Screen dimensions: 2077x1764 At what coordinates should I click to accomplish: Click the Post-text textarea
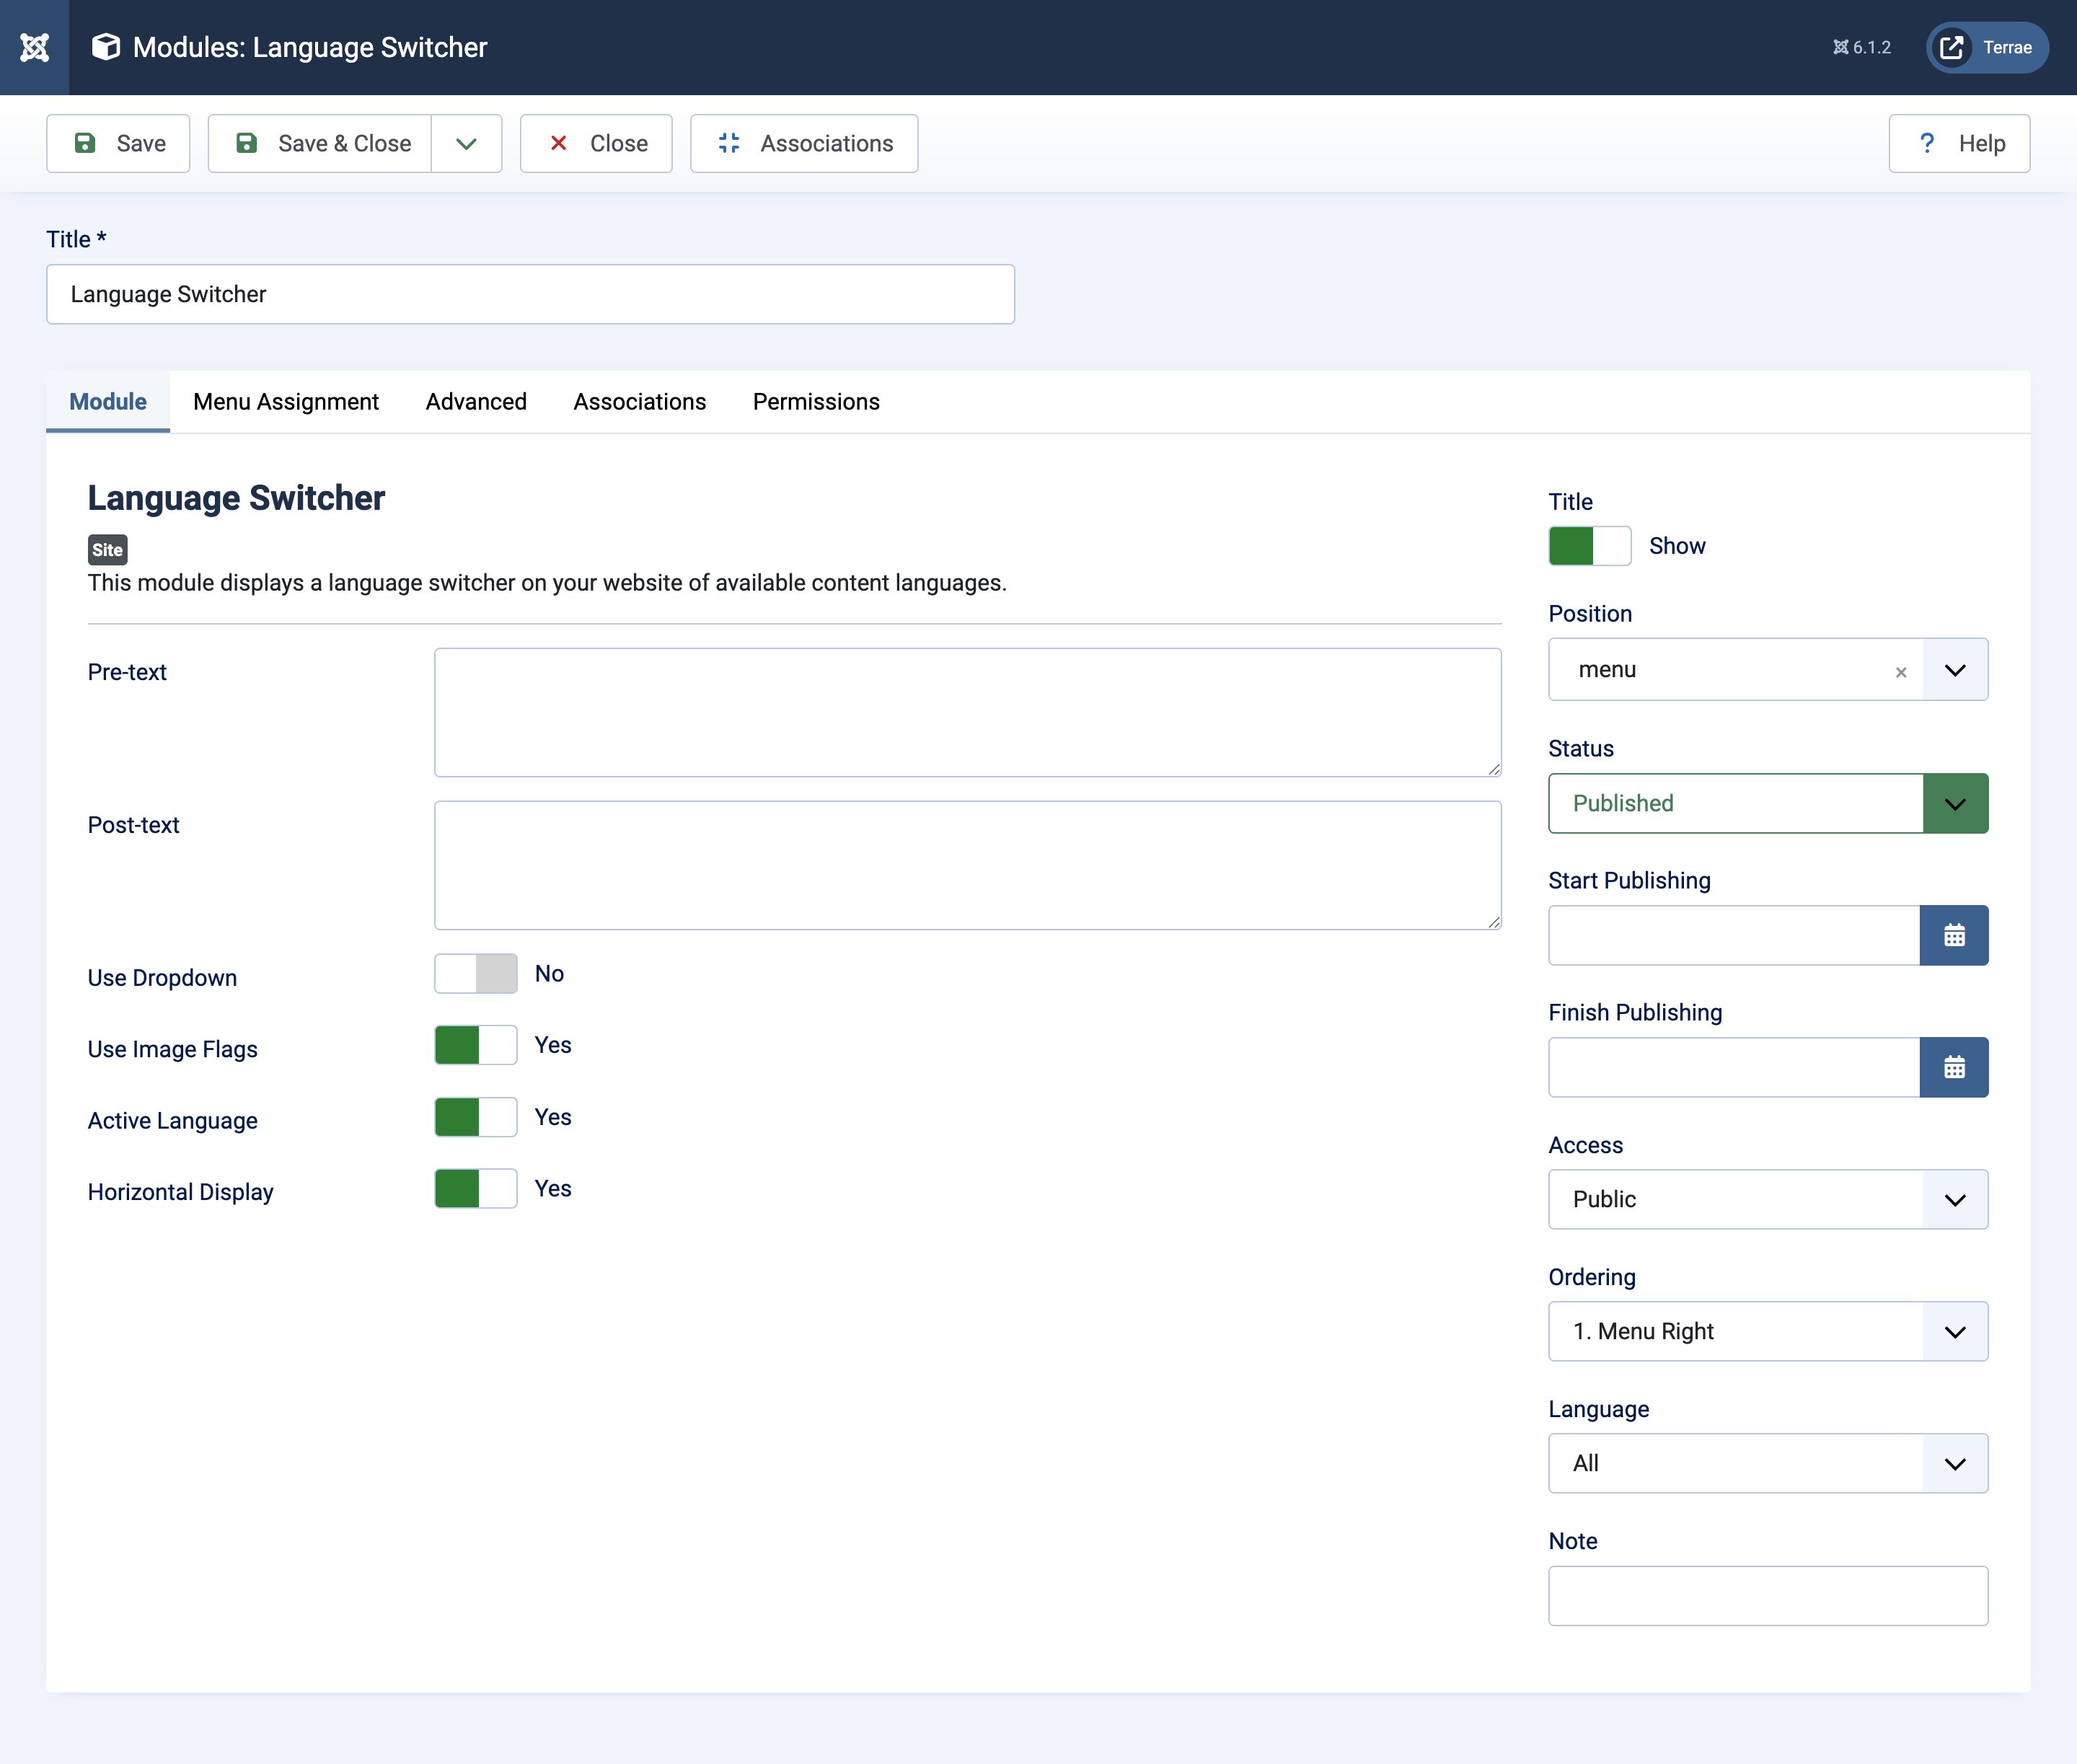click(967, 865)
